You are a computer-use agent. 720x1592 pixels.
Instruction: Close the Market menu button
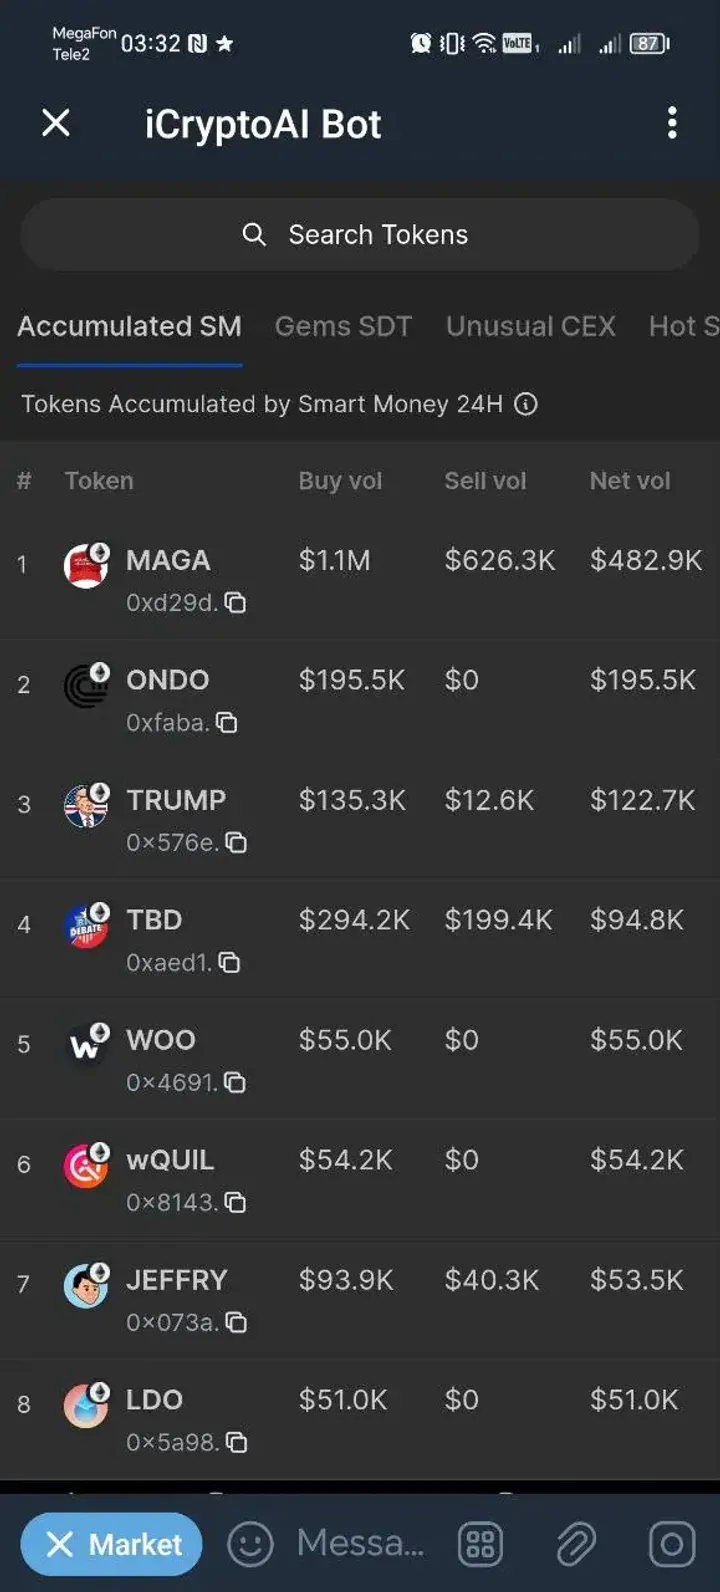[x=111, y=1544]
